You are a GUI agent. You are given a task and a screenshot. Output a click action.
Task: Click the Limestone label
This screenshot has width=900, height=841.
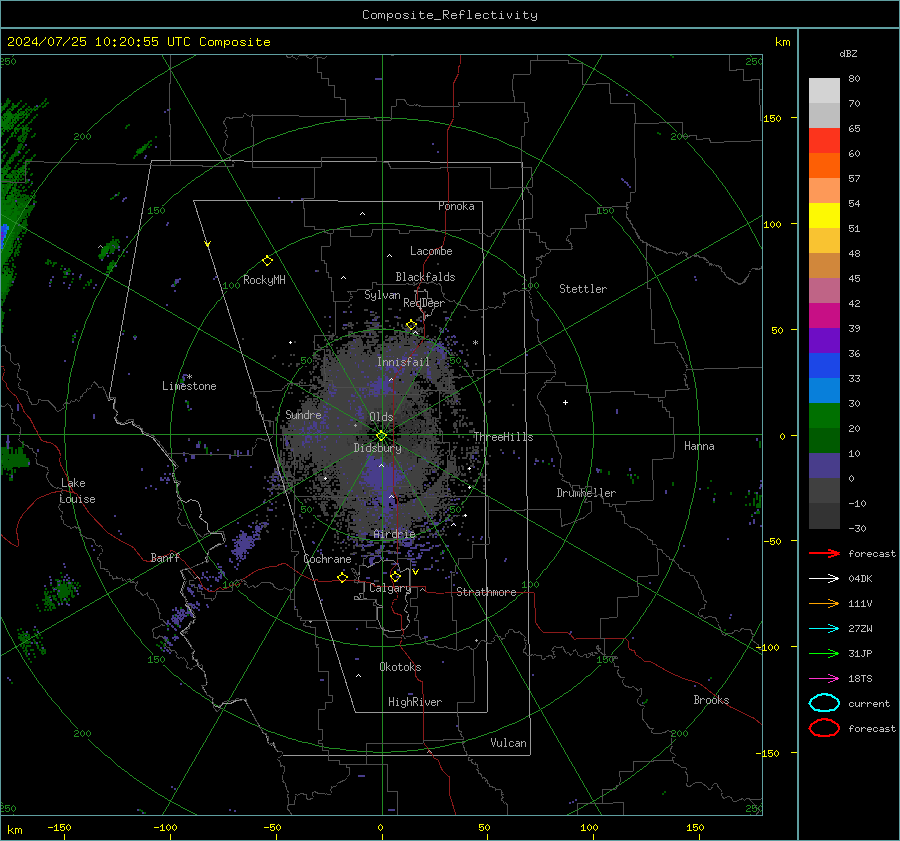click(x=189, y=386)
